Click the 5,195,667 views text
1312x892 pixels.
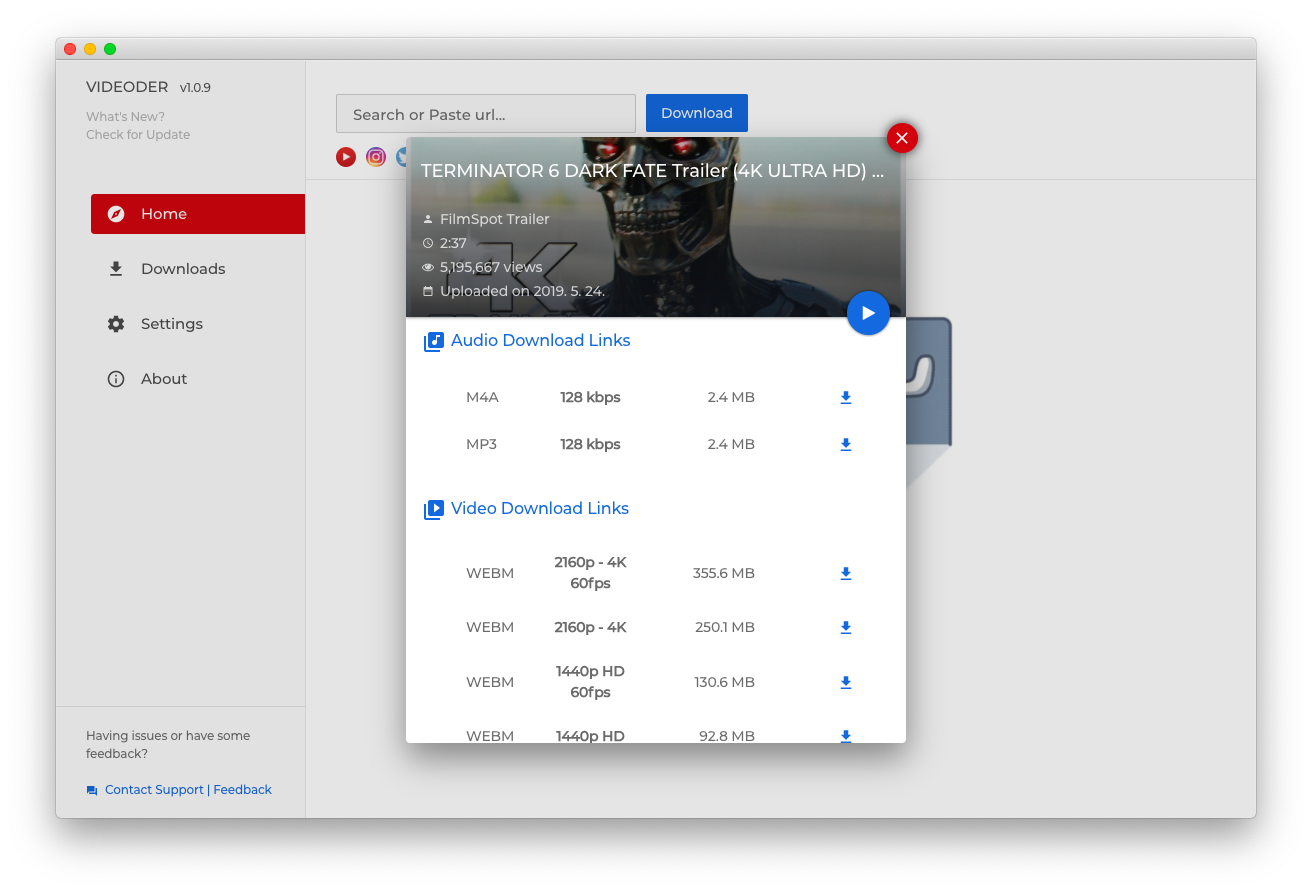tap(491, 267)
